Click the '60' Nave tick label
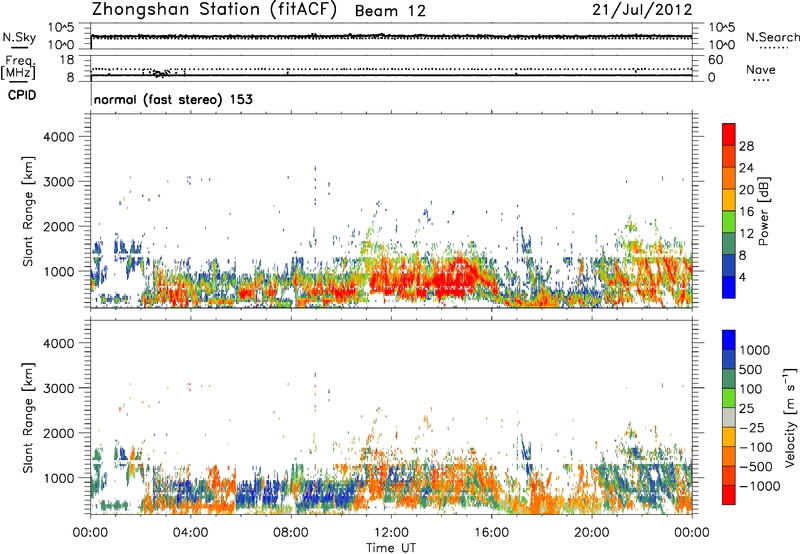This screenshot has width=800, height=554. [x=715, y=60]
